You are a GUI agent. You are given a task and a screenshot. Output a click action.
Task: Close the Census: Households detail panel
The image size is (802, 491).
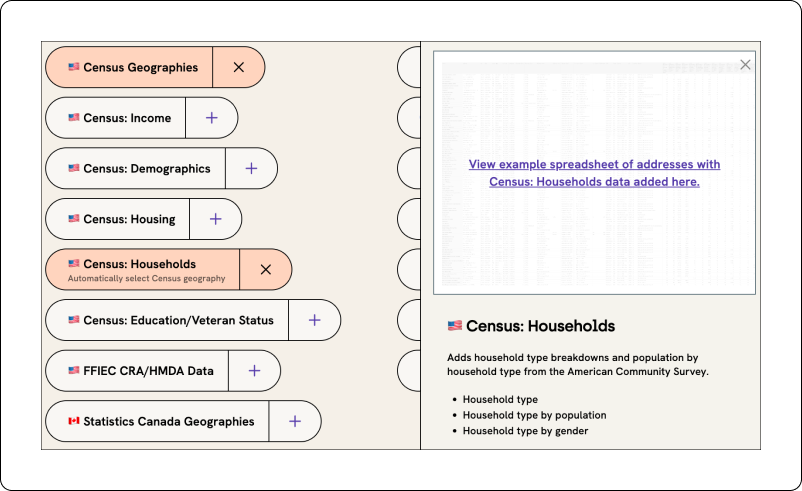(x=745, y=64)
